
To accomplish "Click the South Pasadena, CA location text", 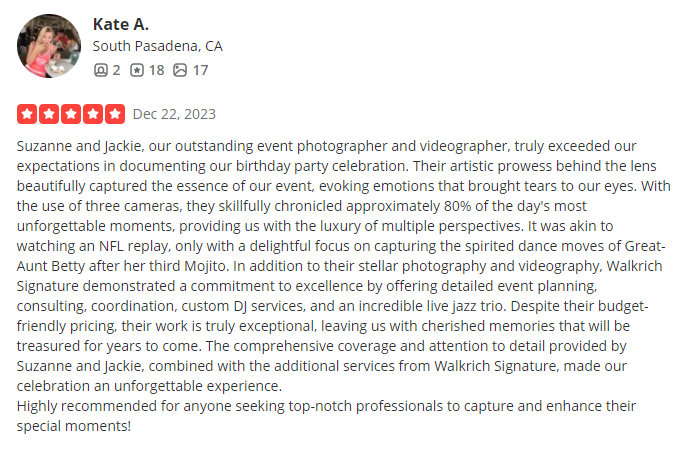I will coord(157,46).
